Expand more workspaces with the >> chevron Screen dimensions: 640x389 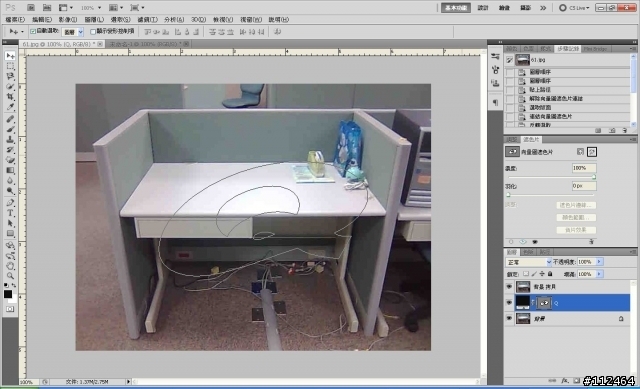543,8
